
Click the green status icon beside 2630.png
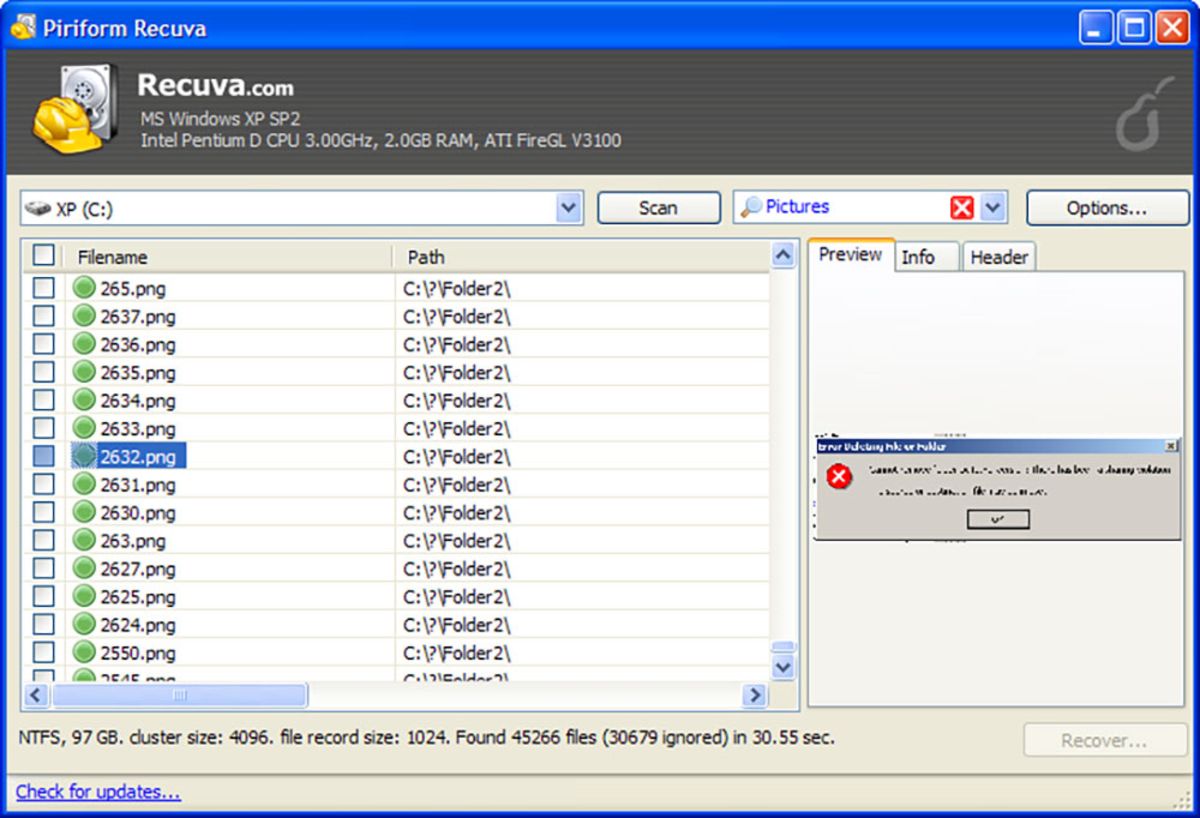85,512
